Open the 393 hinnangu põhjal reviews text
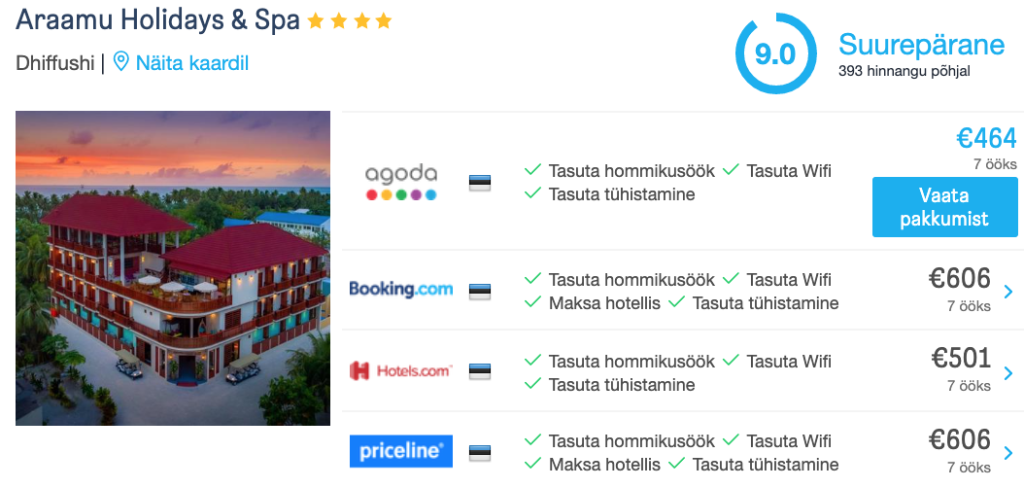This screenshot has height=488, width=1024. (x=904, y=72)
